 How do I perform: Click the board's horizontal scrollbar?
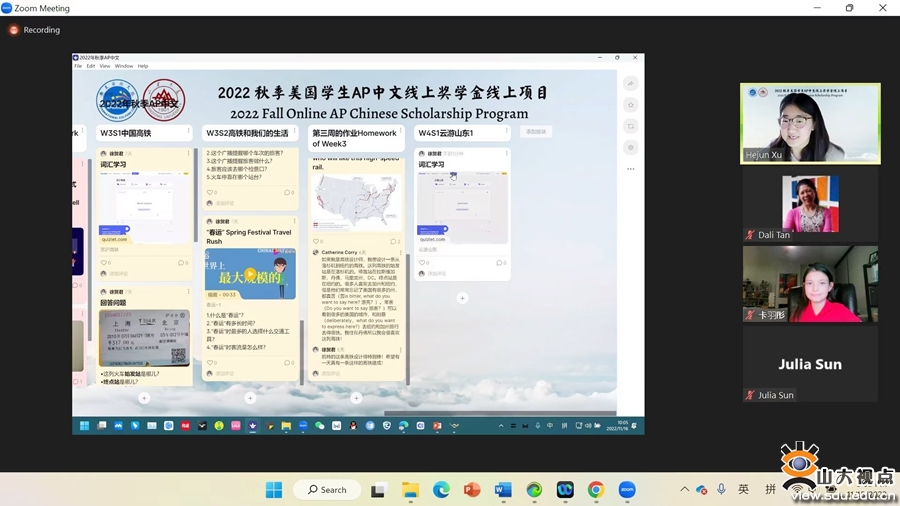[500, 412]
